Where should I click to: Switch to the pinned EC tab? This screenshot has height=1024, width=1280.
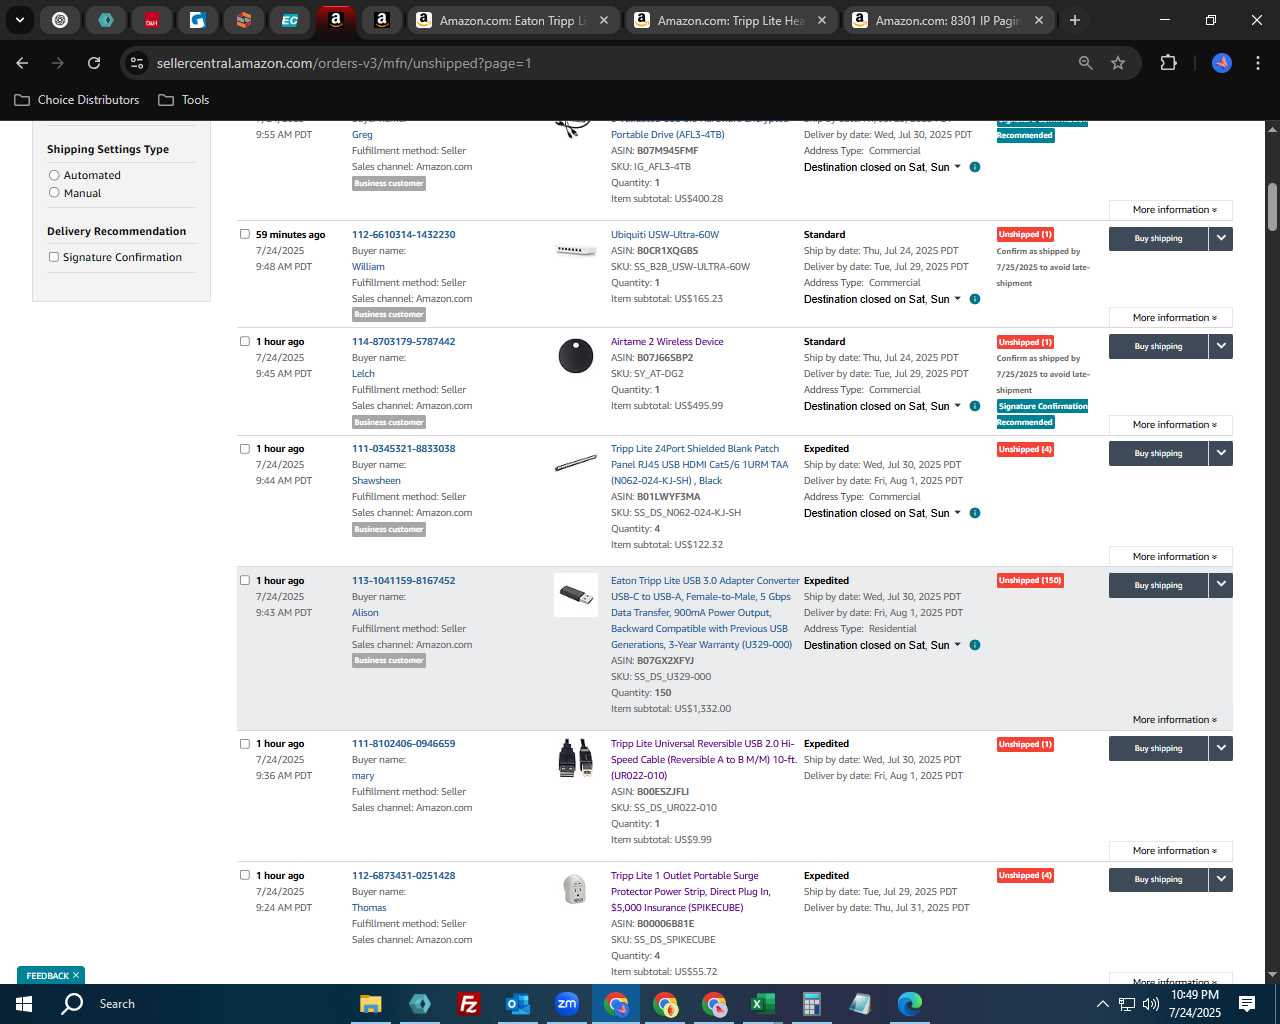click(x=289, y=20)
